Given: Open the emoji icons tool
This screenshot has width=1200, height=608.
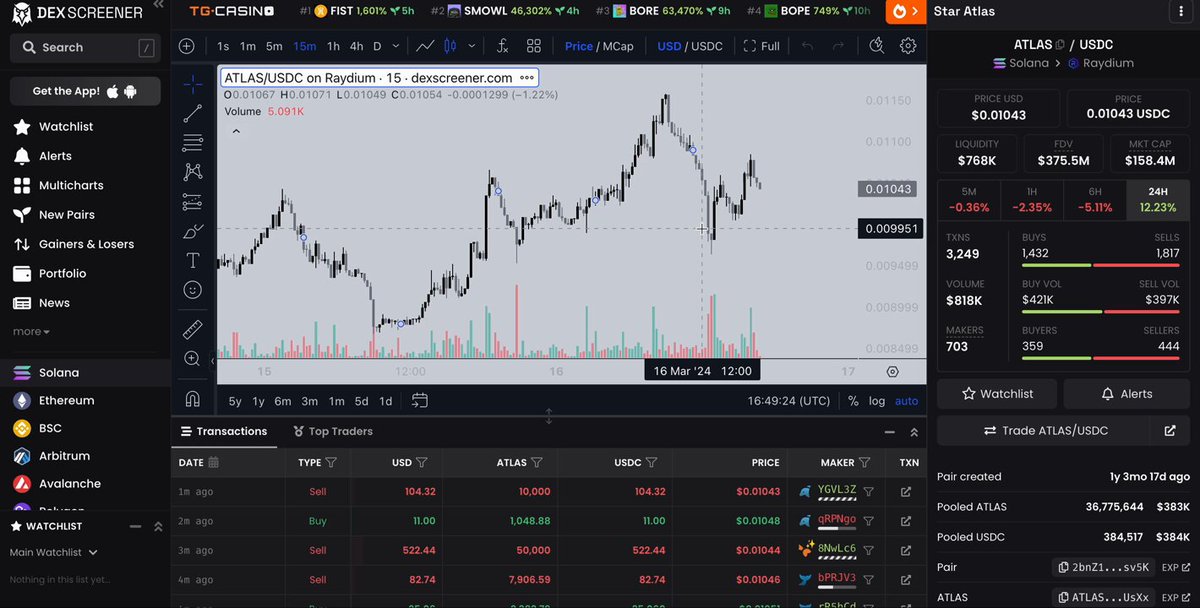Looking at the screenshot, I should tap(193, 290).
